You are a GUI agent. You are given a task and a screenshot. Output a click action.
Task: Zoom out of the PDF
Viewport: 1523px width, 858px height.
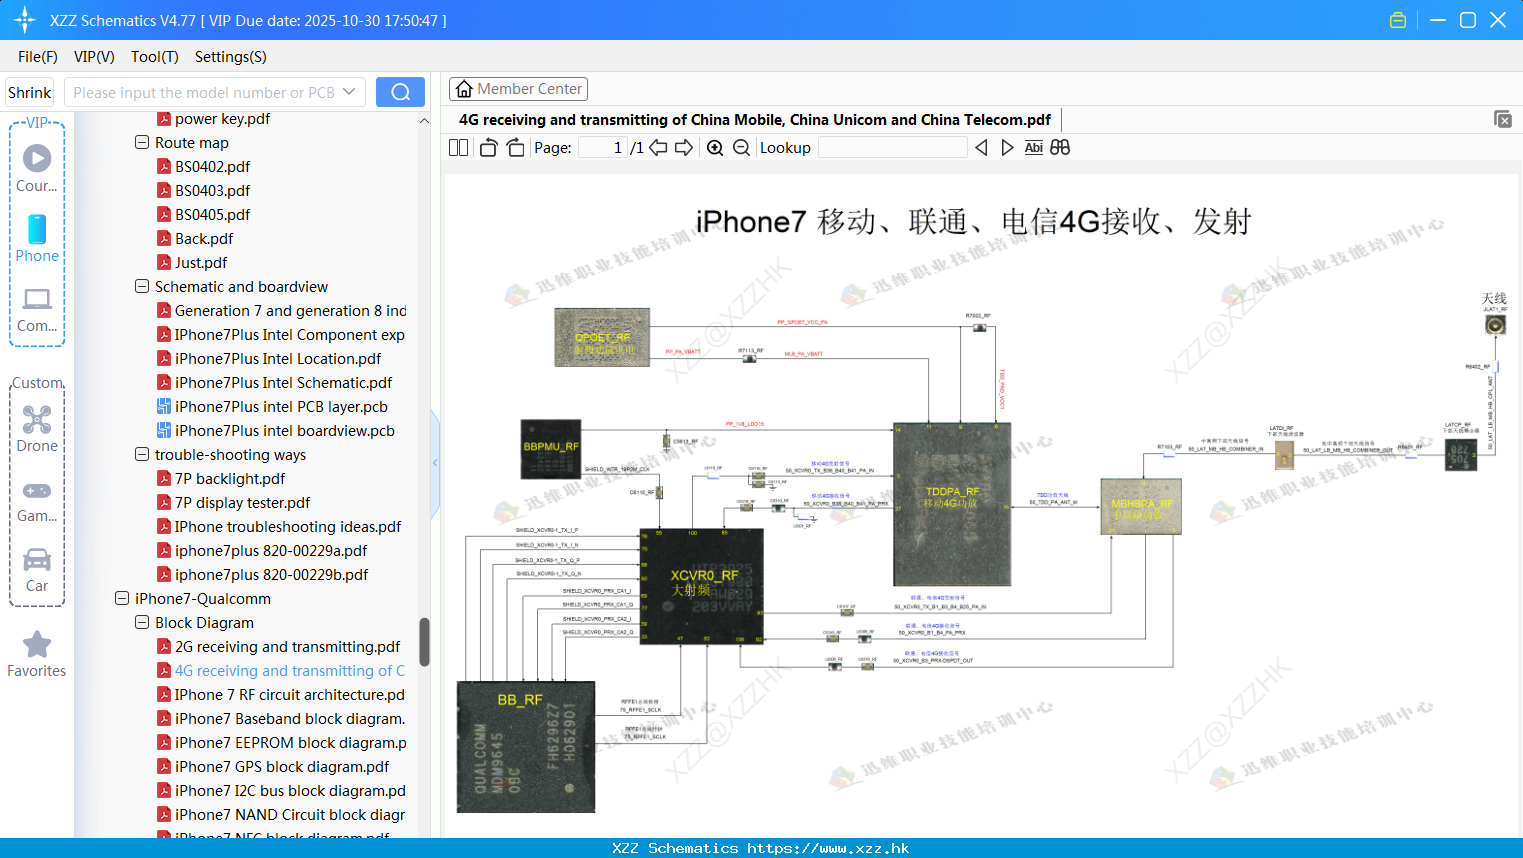(741, 147)
